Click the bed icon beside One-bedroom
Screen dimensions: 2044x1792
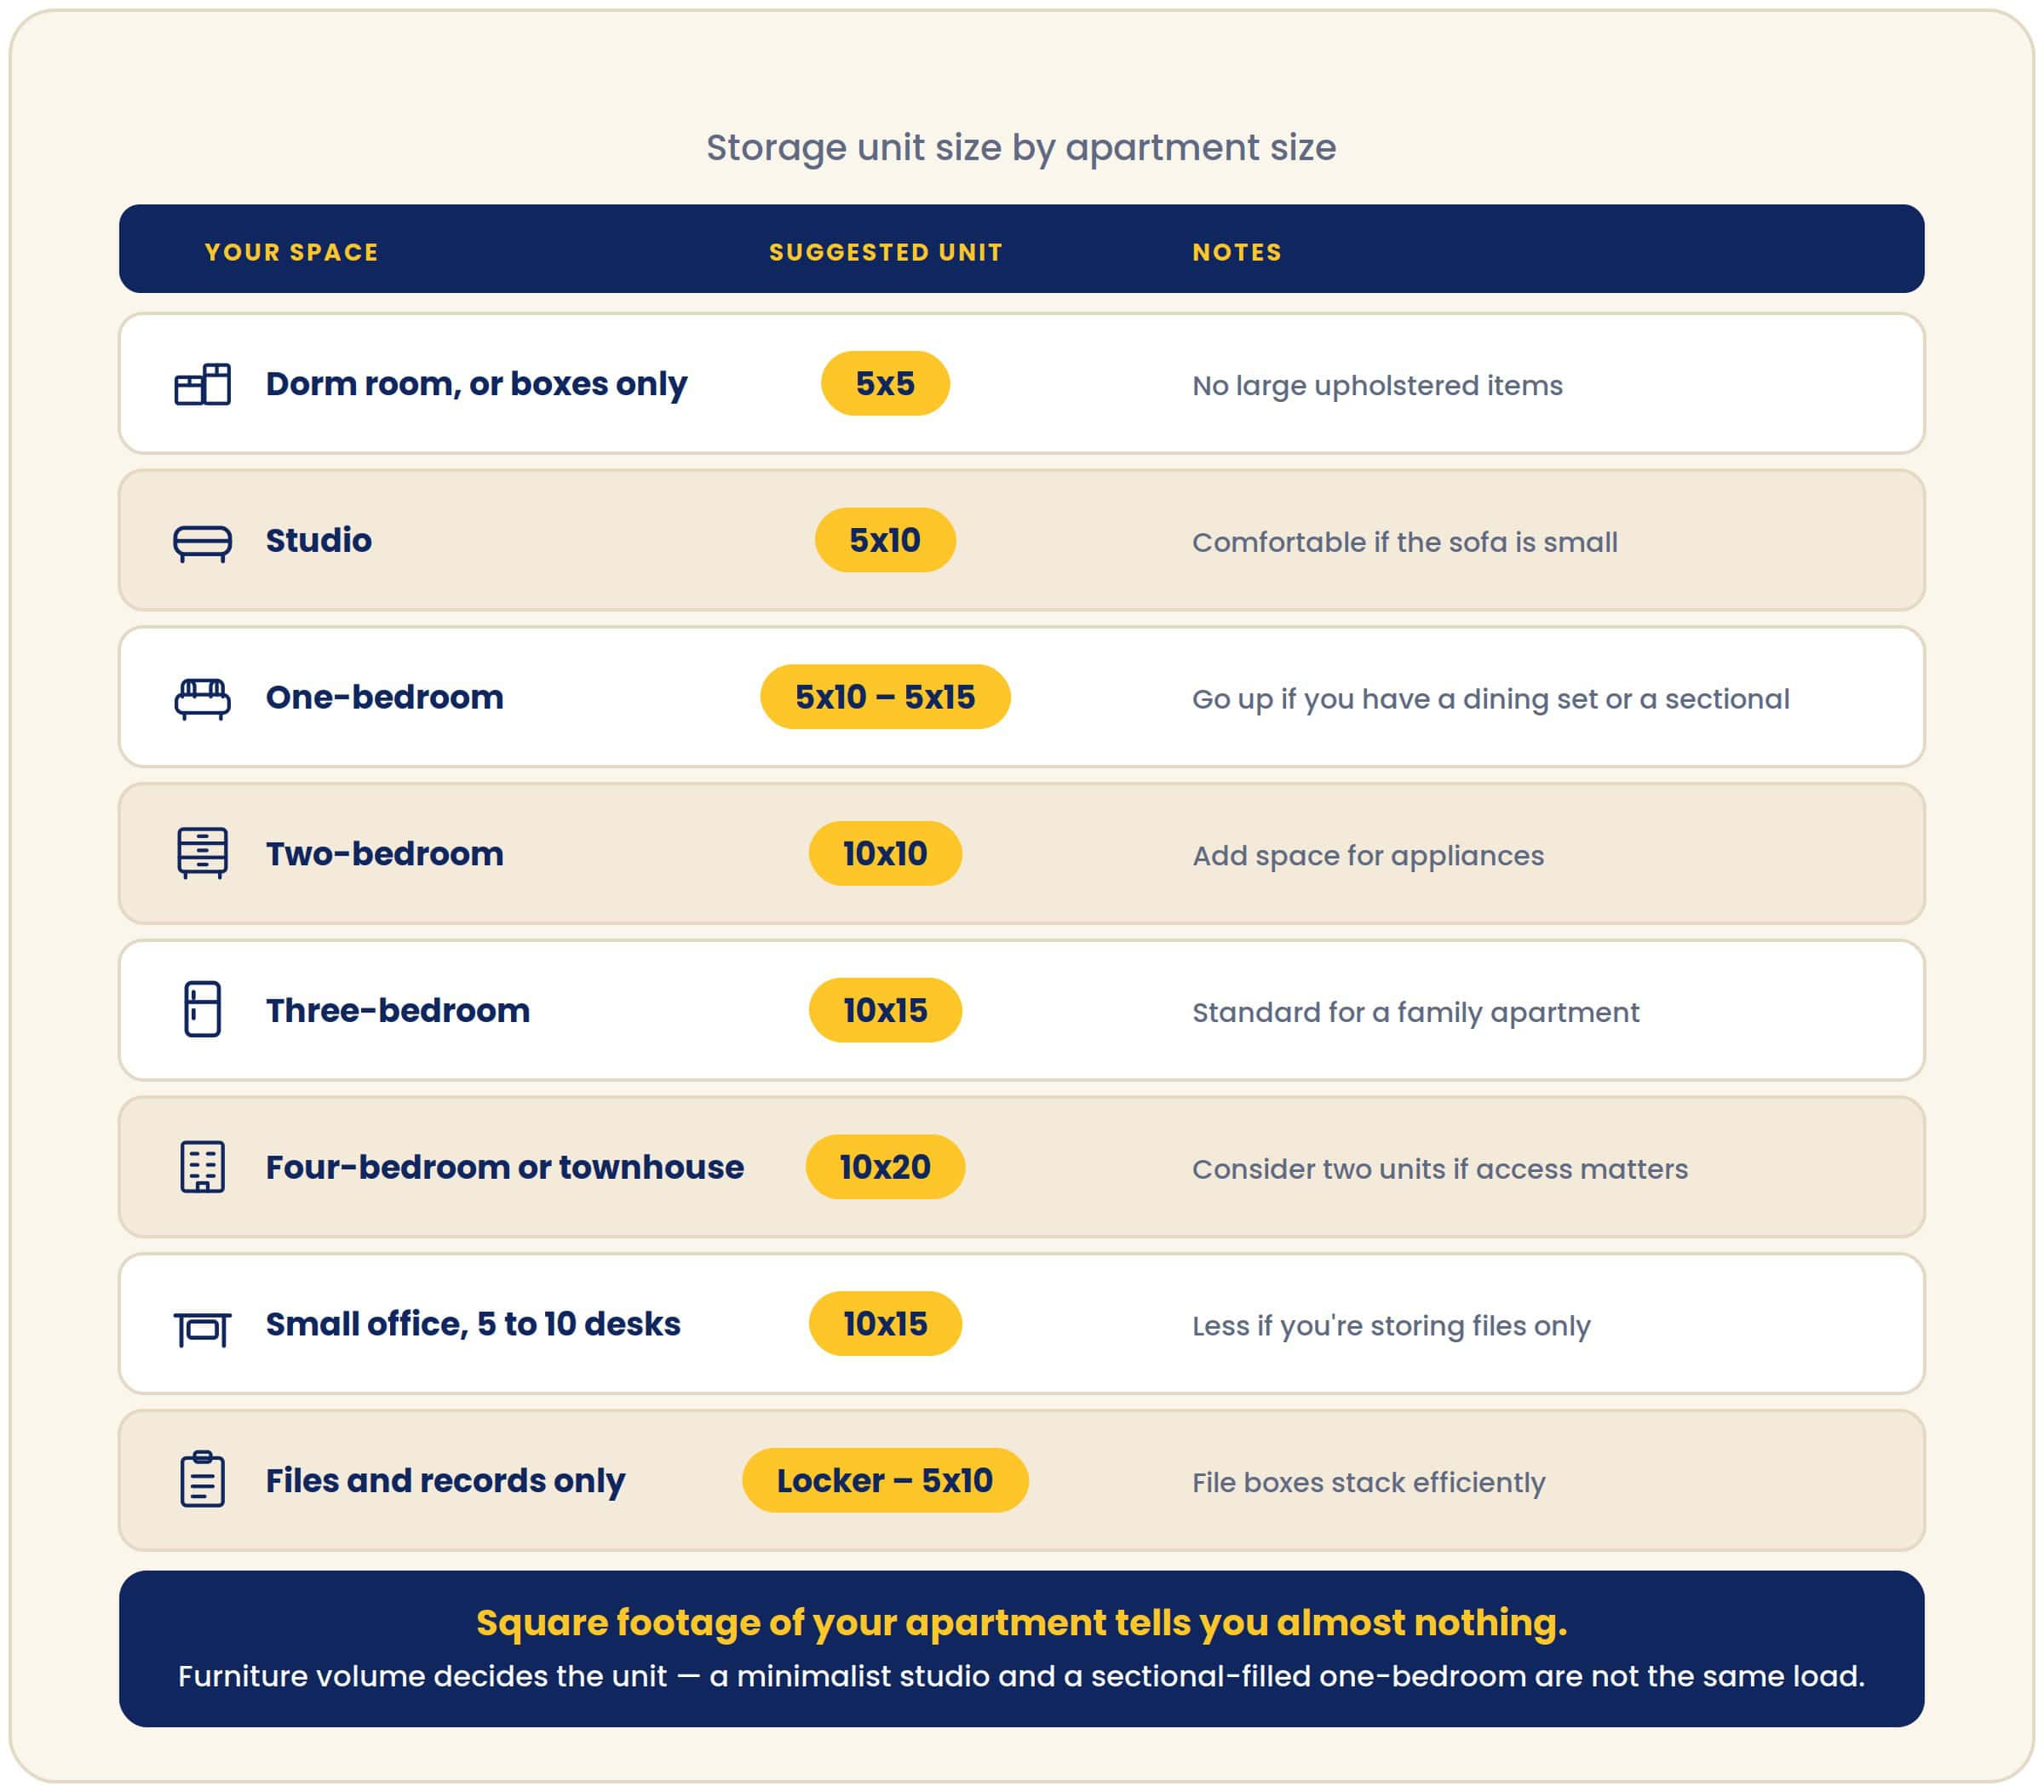(202, 698)
